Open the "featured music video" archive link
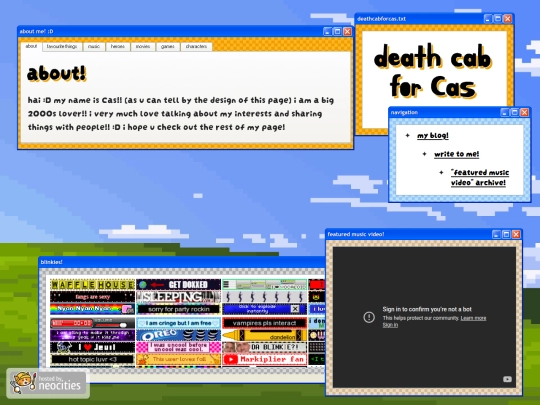The height and width of the screenshot is (405, 540). click(x=480, y=177)
